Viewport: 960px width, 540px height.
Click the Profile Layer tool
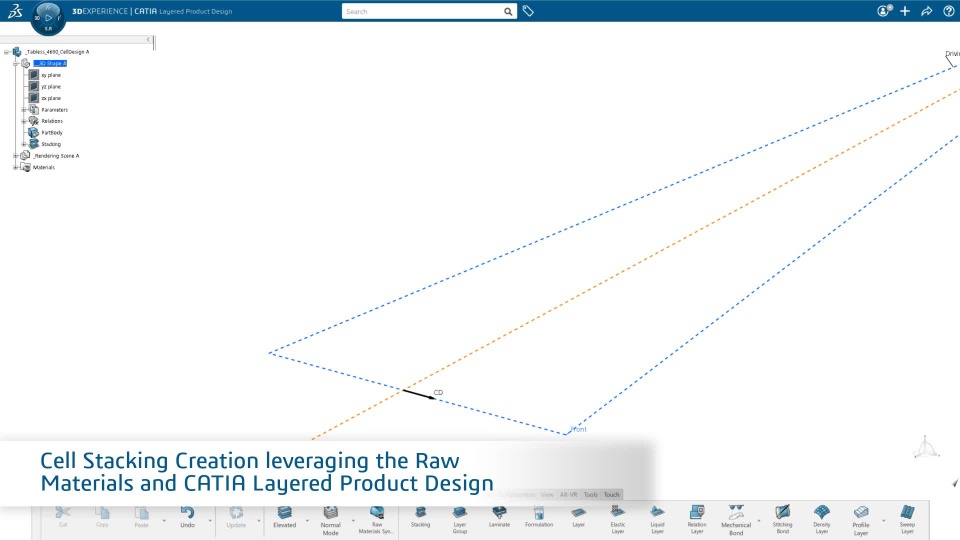[x=861, y=520]
